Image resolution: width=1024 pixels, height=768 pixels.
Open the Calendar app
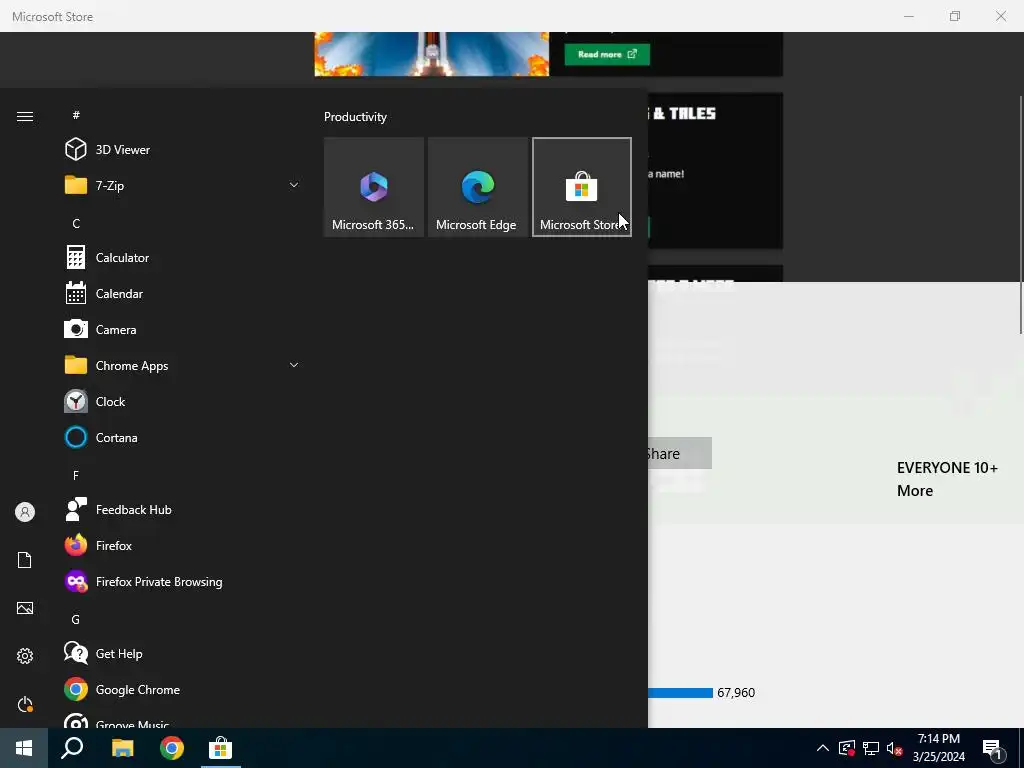[x=181, y=293]
